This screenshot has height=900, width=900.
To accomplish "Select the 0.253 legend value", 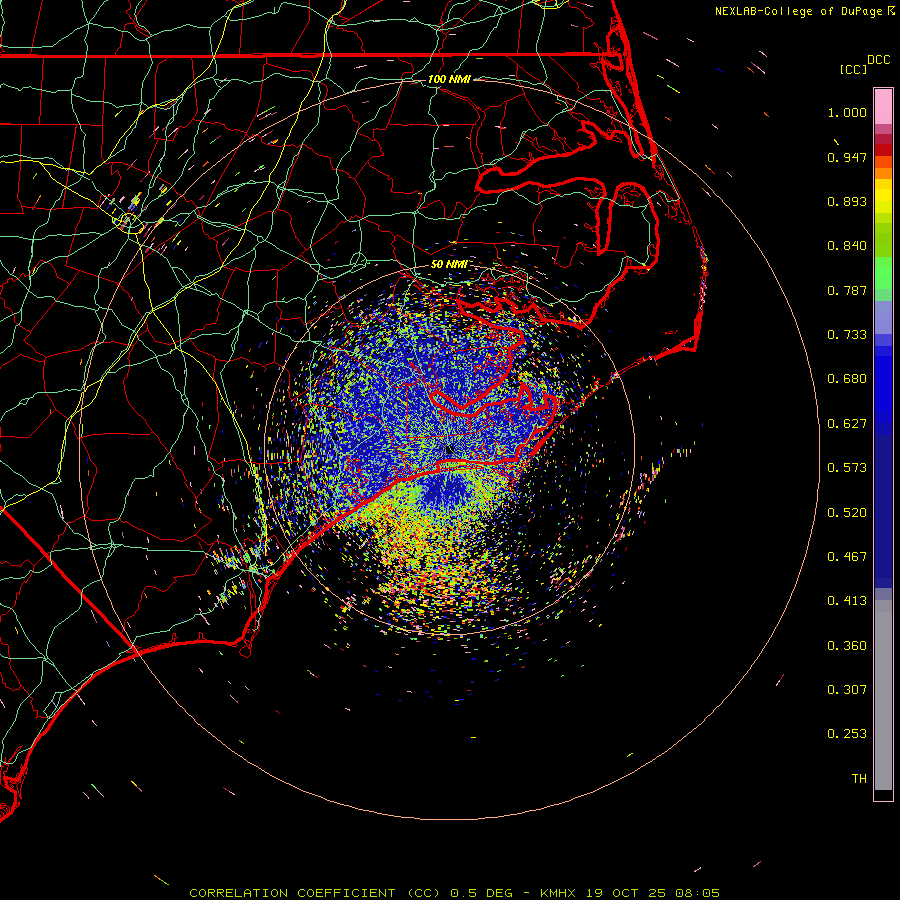I will click(x=847, y=734).
